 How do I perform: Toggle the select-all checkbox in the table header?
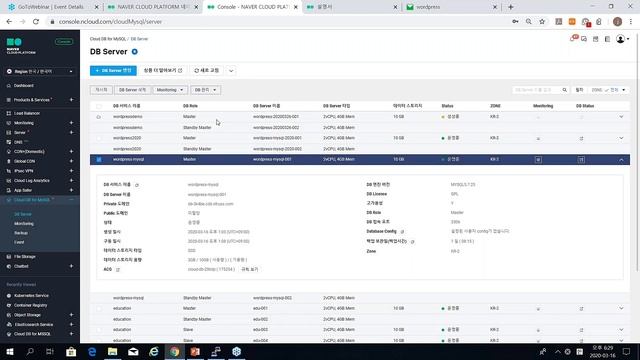(x=99, y=106)
